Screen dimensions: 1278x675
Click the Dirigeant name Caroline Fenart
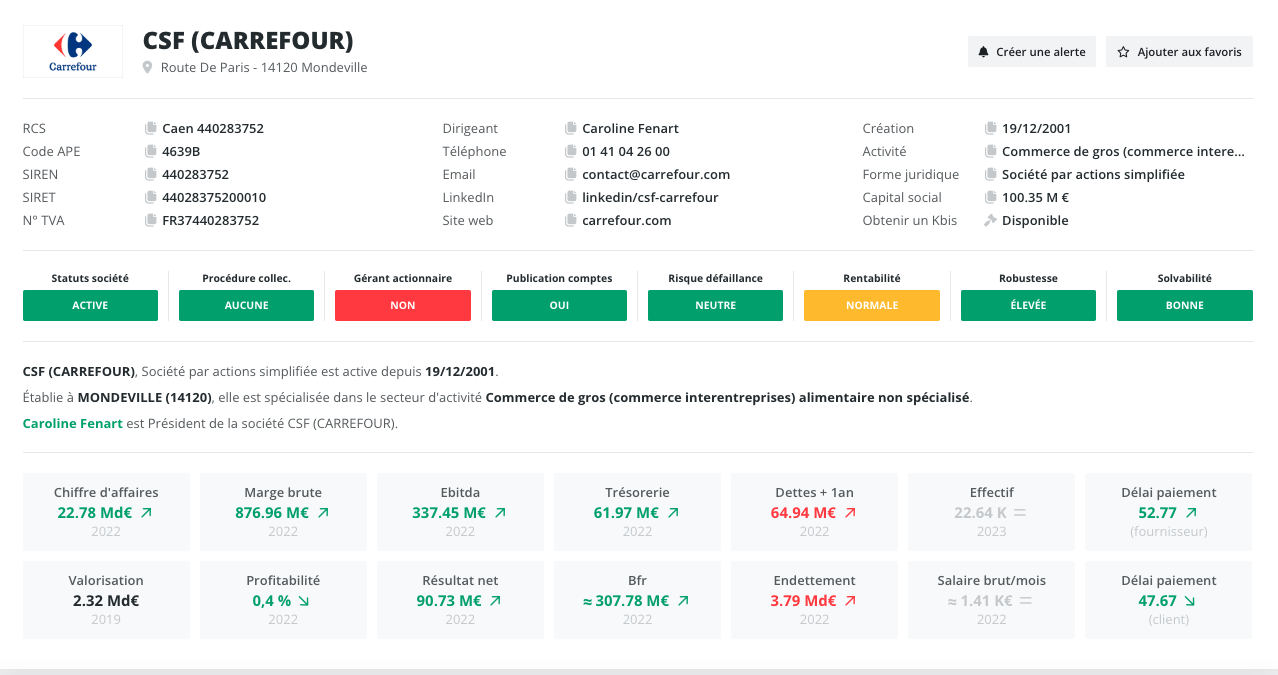(630, 128)
